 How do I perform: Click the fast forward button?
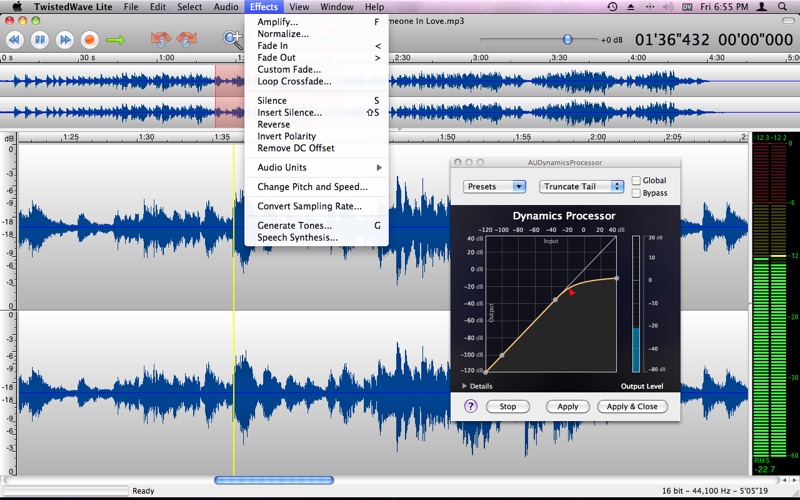pyautogui.click(x=65, y=40)
